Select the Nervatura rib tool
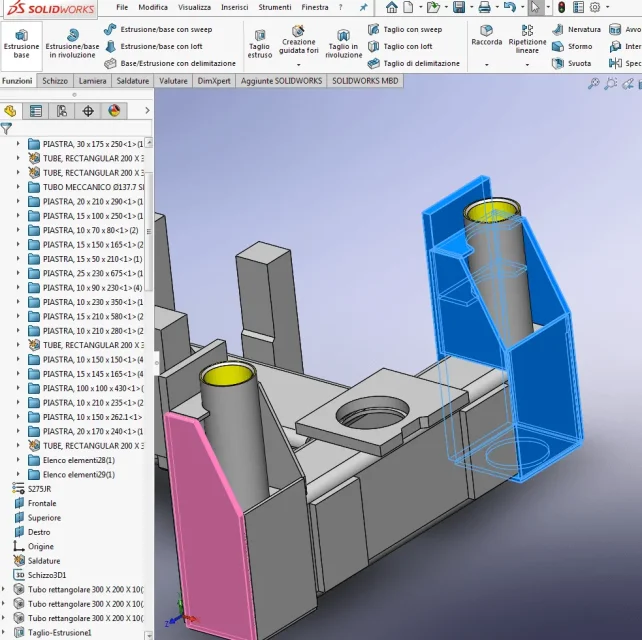This screenshot has width=642, height=640. point(576,29)
